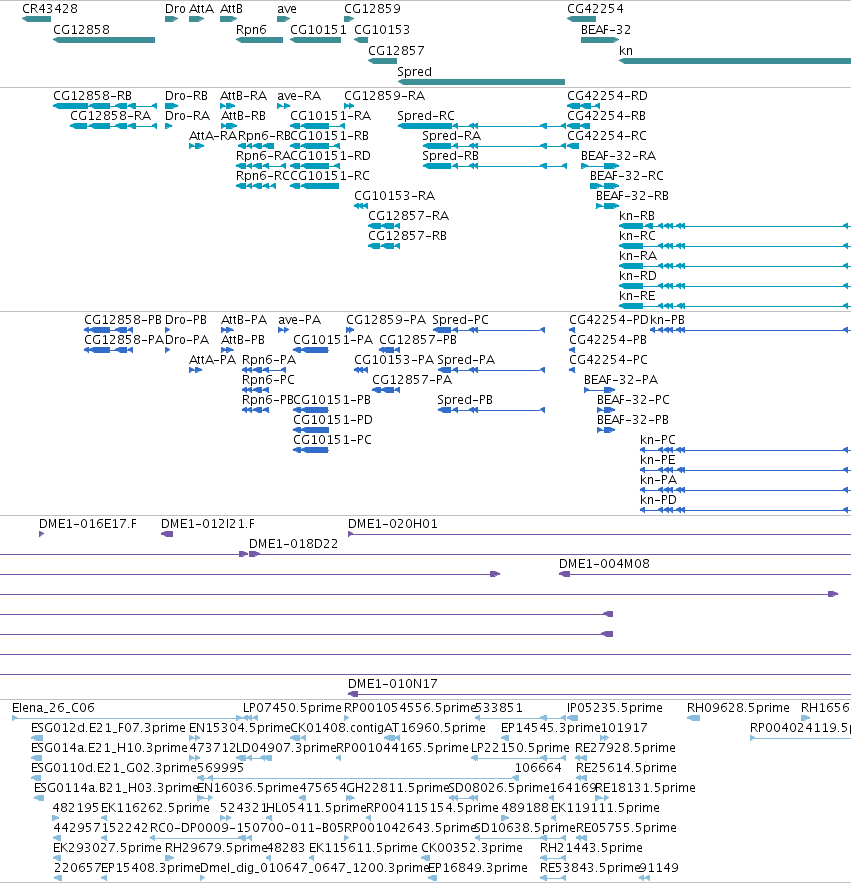Select the CG12859-RA transcript label
The height and width of the screenshot is (883, 851).
385,96
